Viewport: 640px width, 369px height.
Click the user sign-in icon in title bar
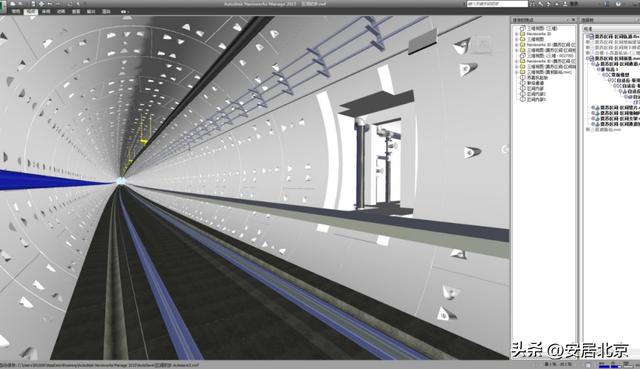(x=565, y=4)
